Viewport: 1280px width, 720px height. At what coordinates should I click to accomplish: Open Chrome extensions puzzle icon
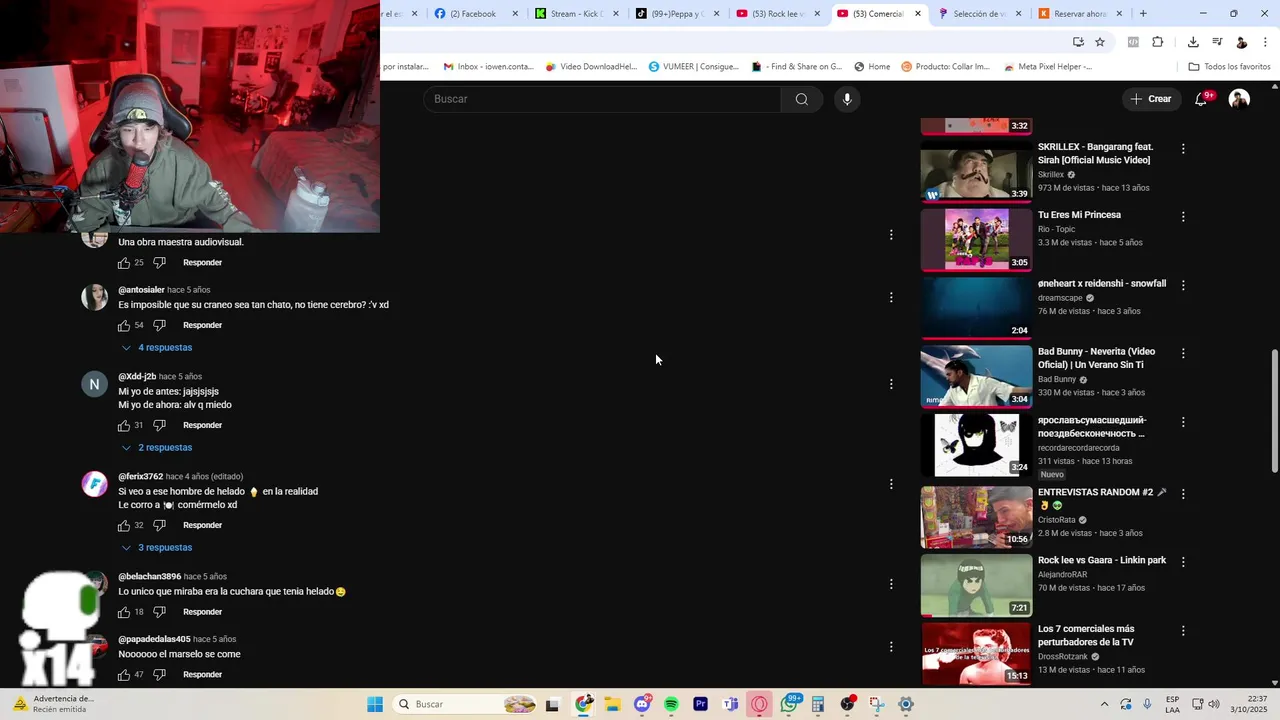pos(1158,42)
